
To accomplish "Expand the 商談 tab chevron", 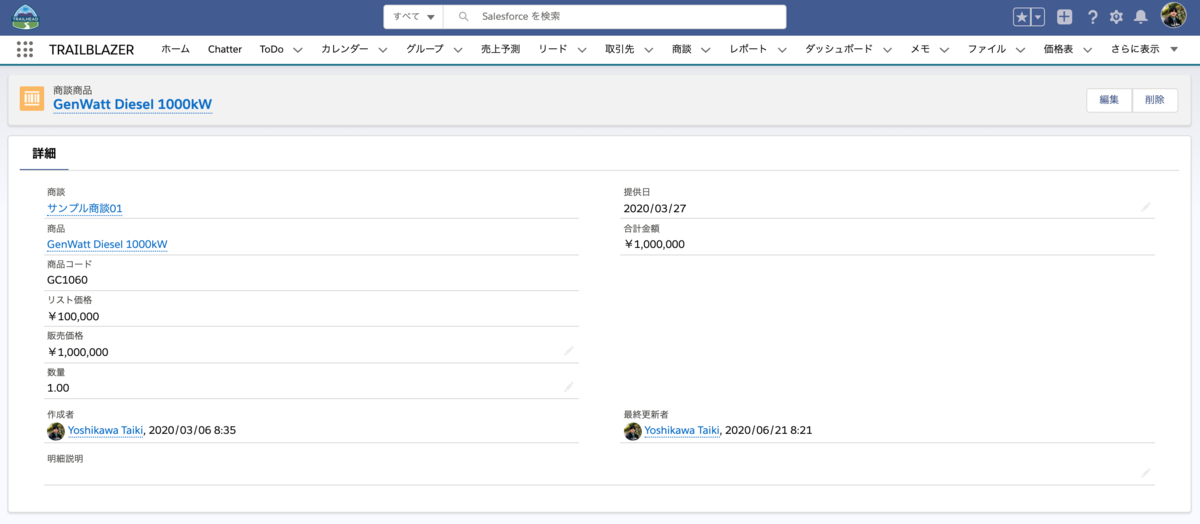I will click(706, 49).
